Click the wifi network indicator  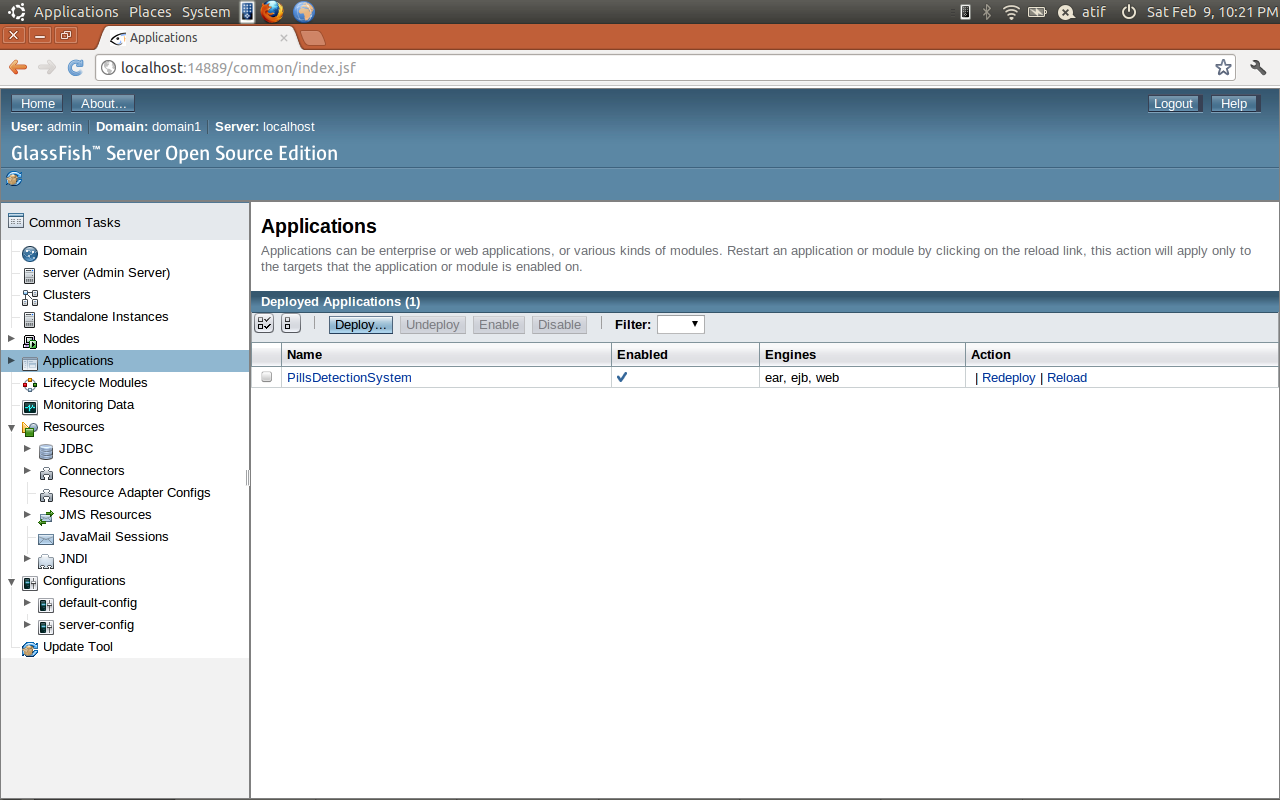1011,12
